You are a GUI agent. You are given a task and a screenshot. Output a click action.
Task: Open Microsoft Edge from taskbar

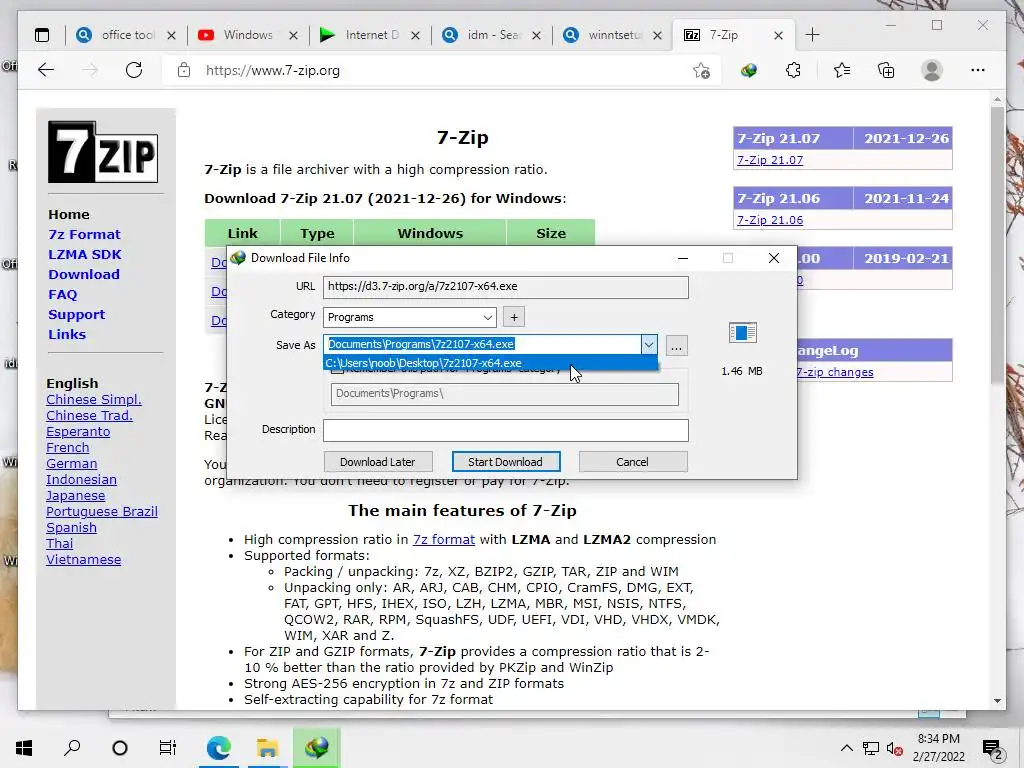coord(219,748)
